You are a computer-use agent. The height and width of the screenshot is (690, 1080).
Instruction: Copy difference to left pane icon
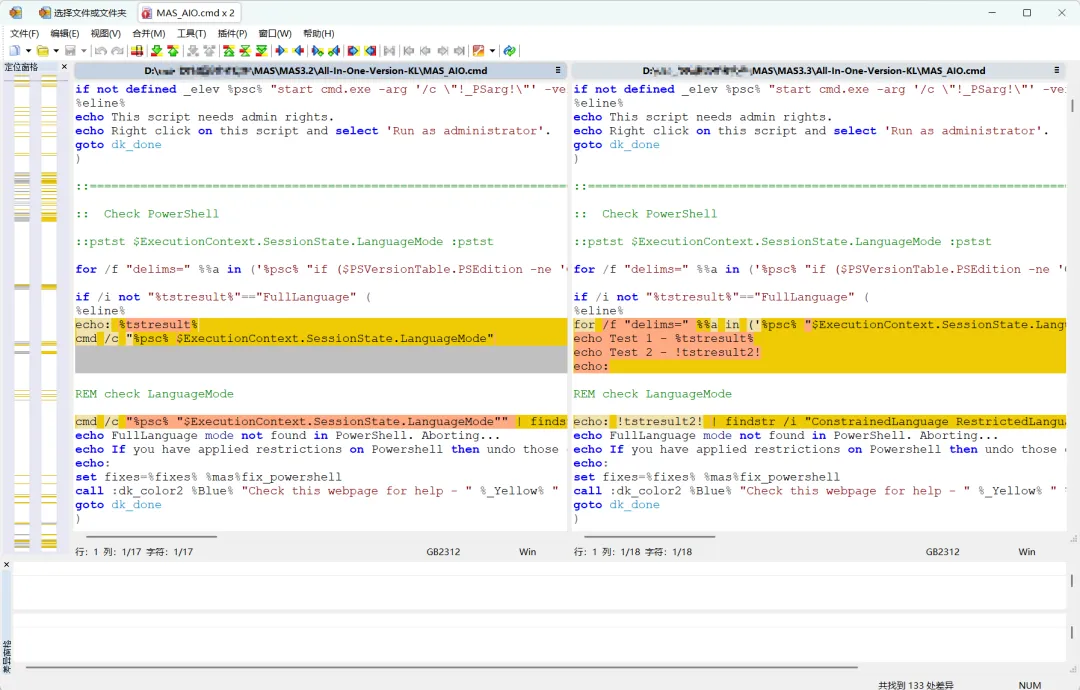[x=298, y=51]
